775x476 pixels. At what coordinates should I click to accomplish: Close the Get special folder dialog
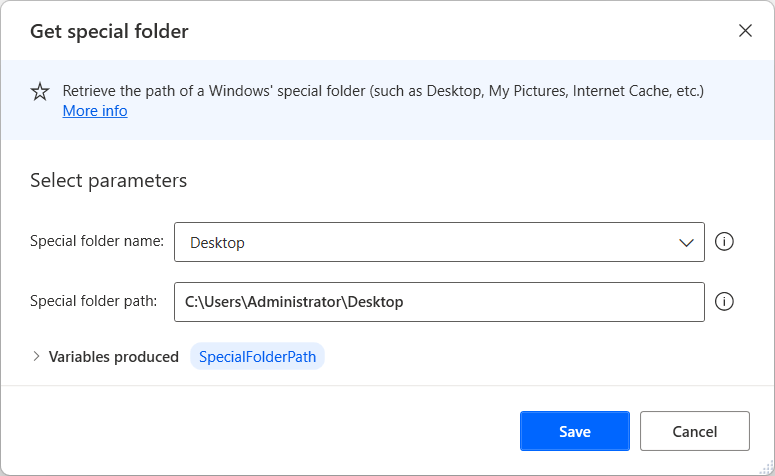click(x=745, y=31)
